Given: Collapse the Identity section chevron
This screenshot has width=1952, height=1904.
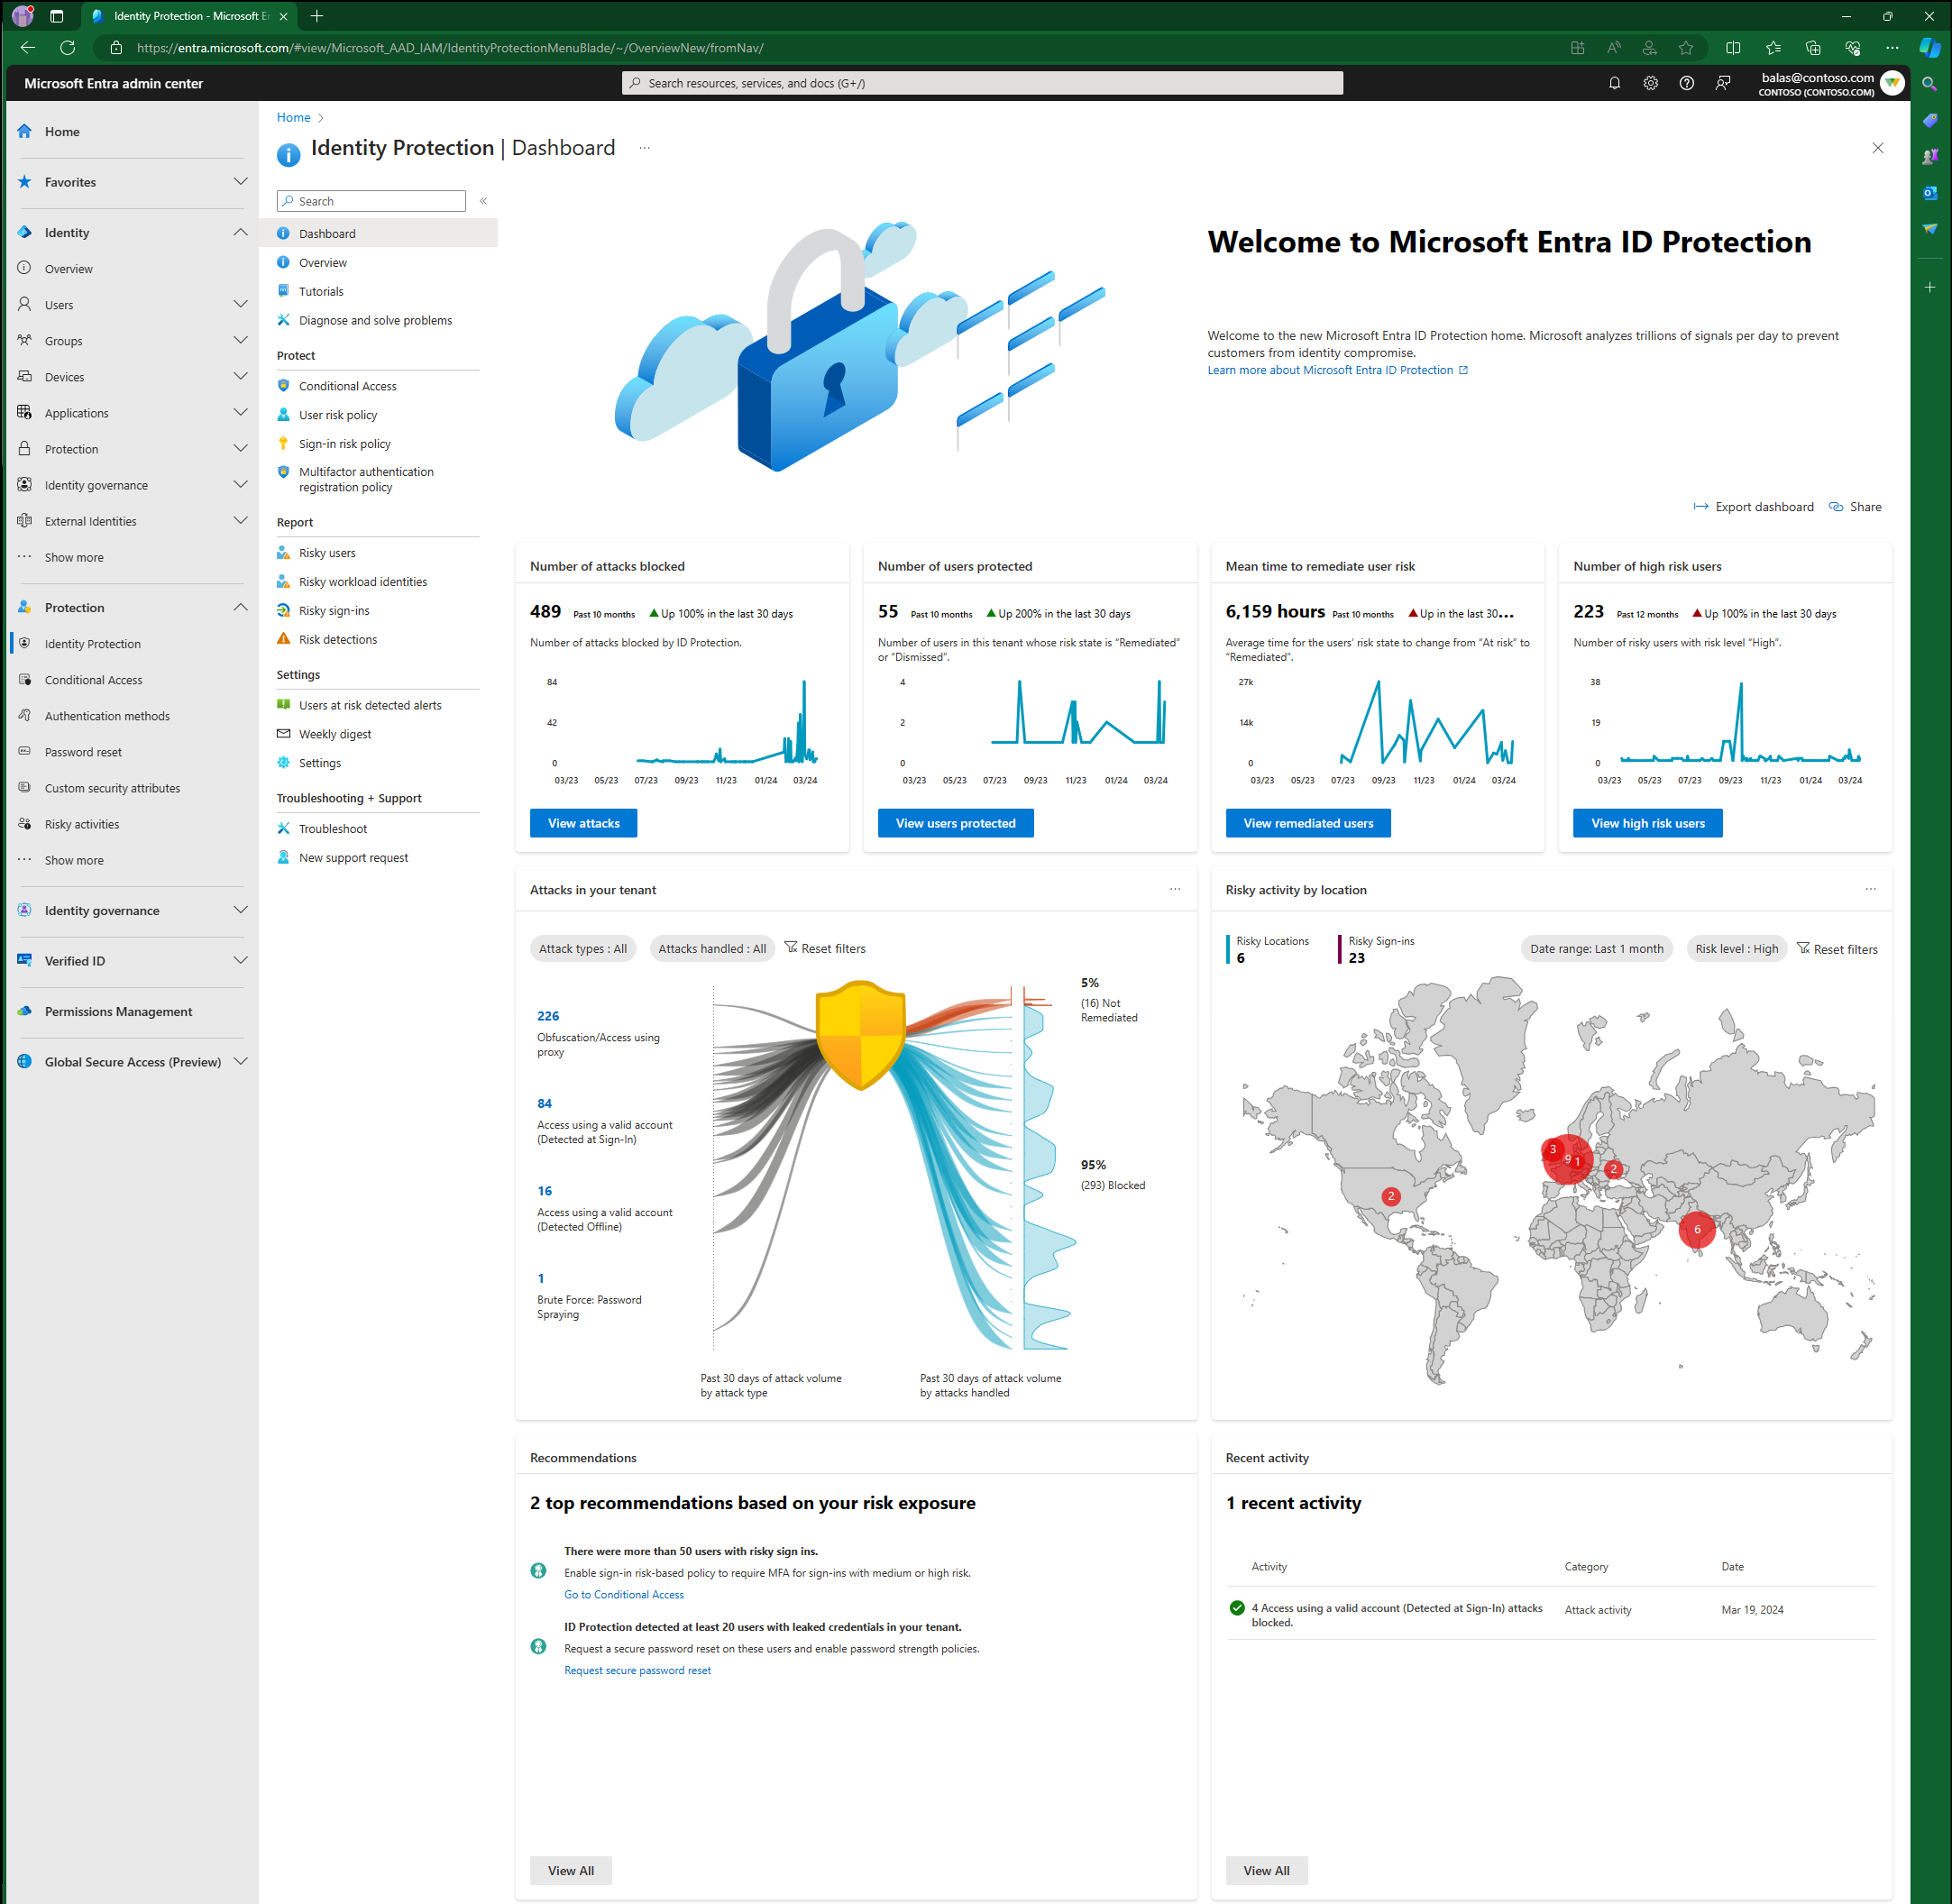Looking at the screenshot, I should 240,231.
